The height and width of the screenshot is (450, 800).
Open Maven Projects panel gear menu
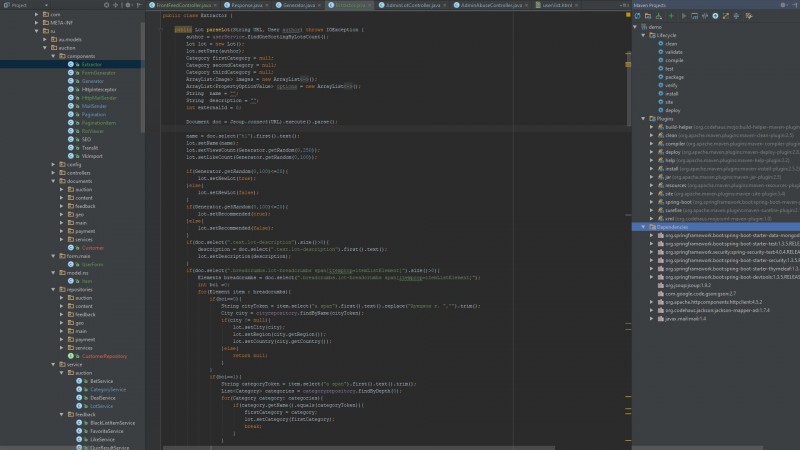pos(783,5)
